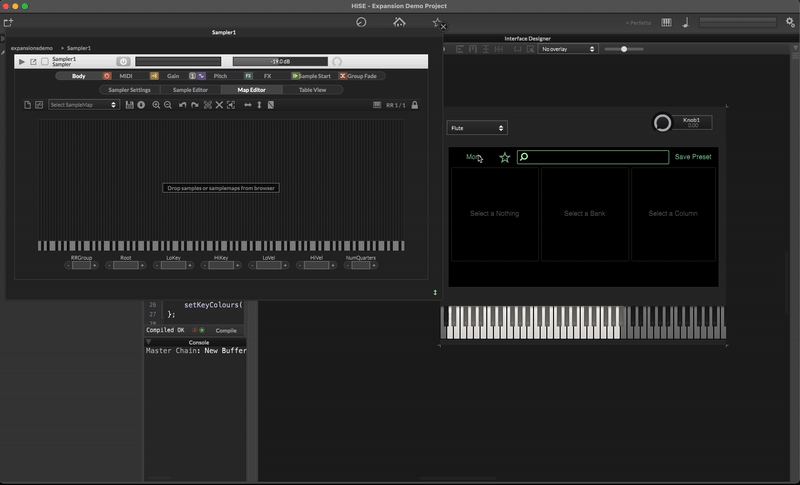Viewport: 800px width, 485px height.
Task: Click the Select a Column preset column
Action: 673,214
